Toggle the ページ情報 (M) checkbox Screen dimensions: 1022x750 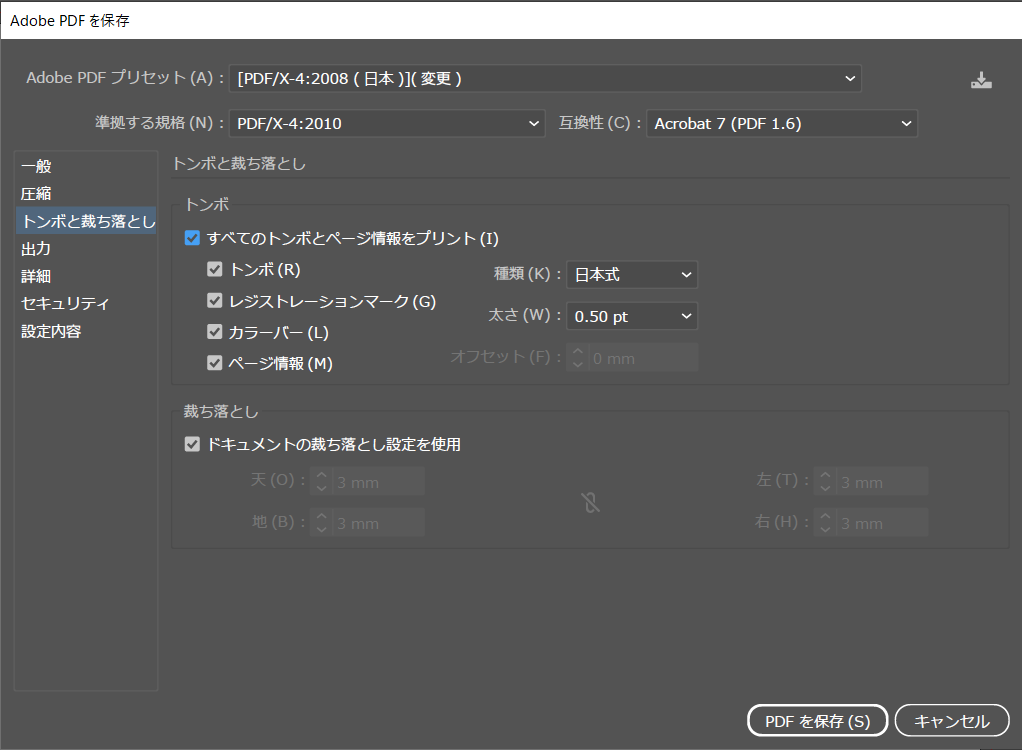coord(214,363)
